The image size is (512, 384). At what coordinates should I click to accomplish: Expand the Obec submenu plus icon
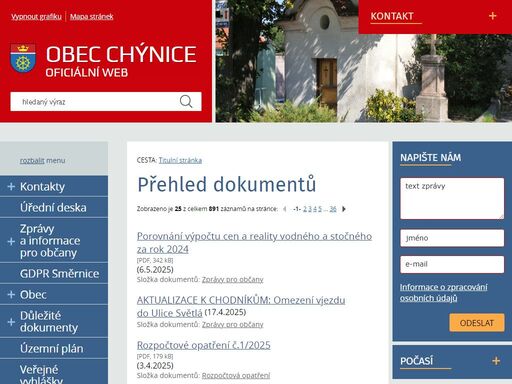(11, 295)
